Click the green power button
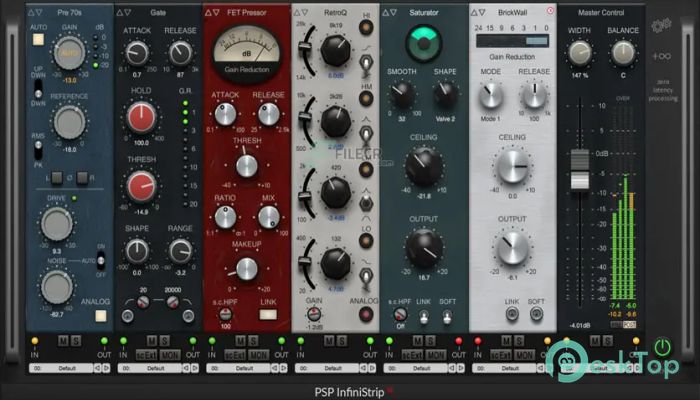Image resolution: width=700 pixels, height=400 pixels. tap(662, 347)
